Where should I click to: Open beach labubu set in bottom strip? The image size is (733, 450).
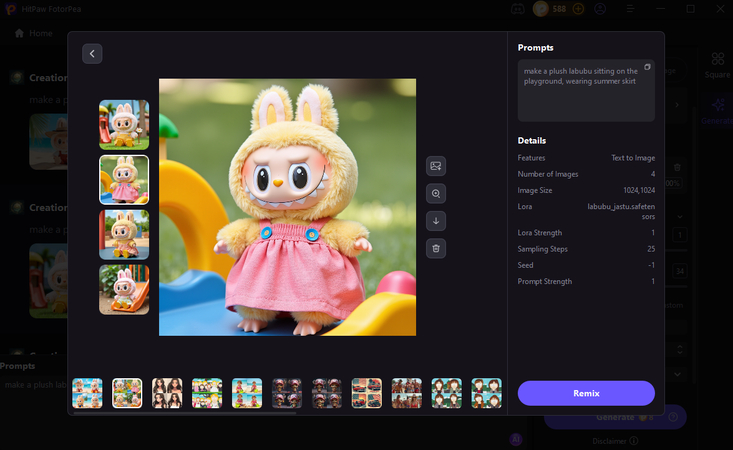tap(87, 393)
